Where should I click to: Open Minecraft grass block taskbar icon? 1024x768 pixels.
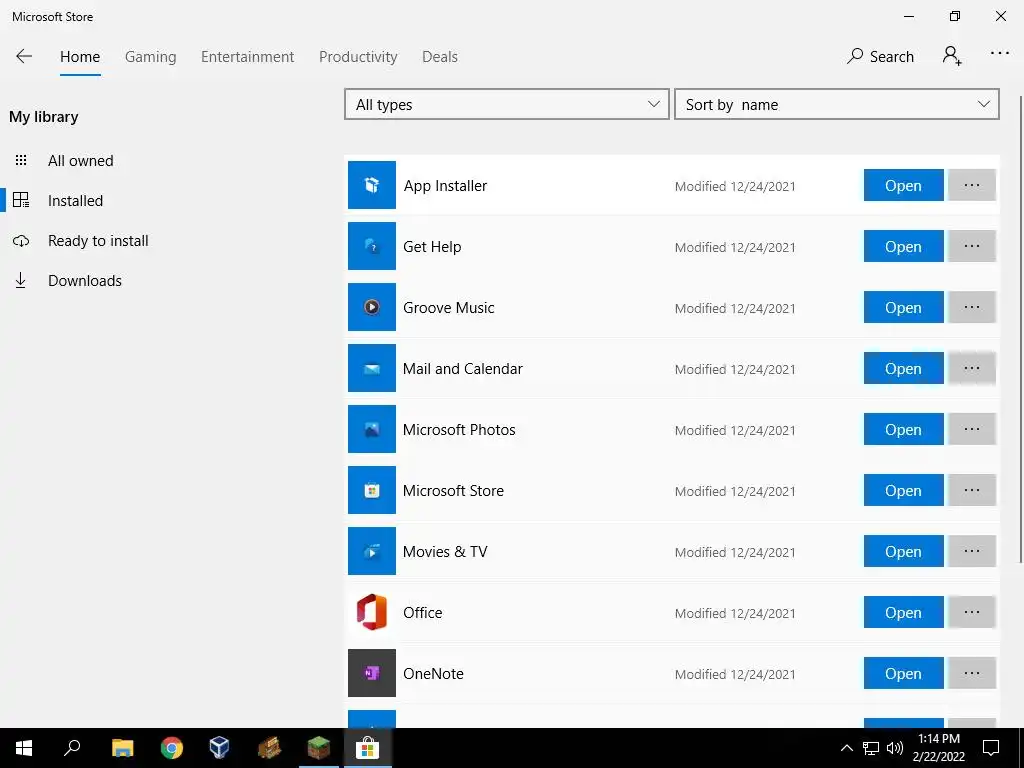[x=319, y=748]
